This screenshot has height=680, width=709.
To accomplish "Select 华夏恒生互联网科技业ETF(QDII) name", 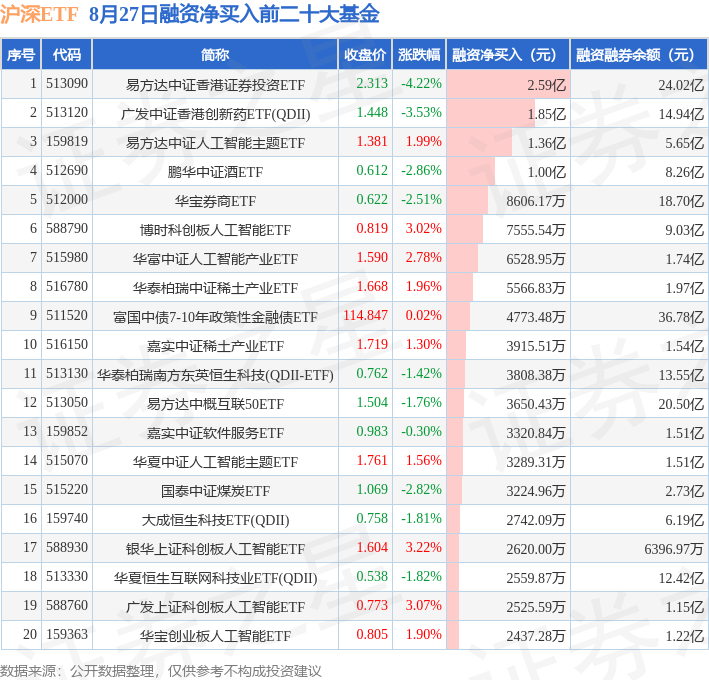I will 215,578.
